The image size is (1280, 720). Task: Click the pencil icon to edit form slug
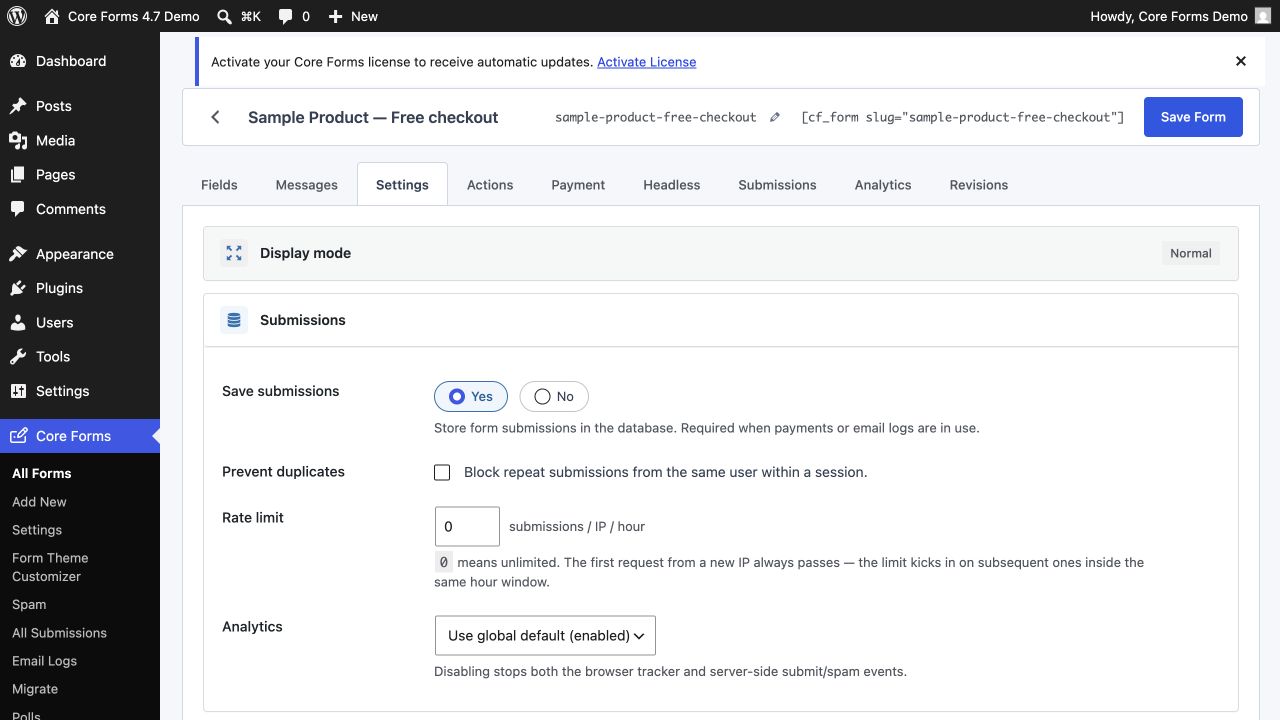(x=774, y=117)
